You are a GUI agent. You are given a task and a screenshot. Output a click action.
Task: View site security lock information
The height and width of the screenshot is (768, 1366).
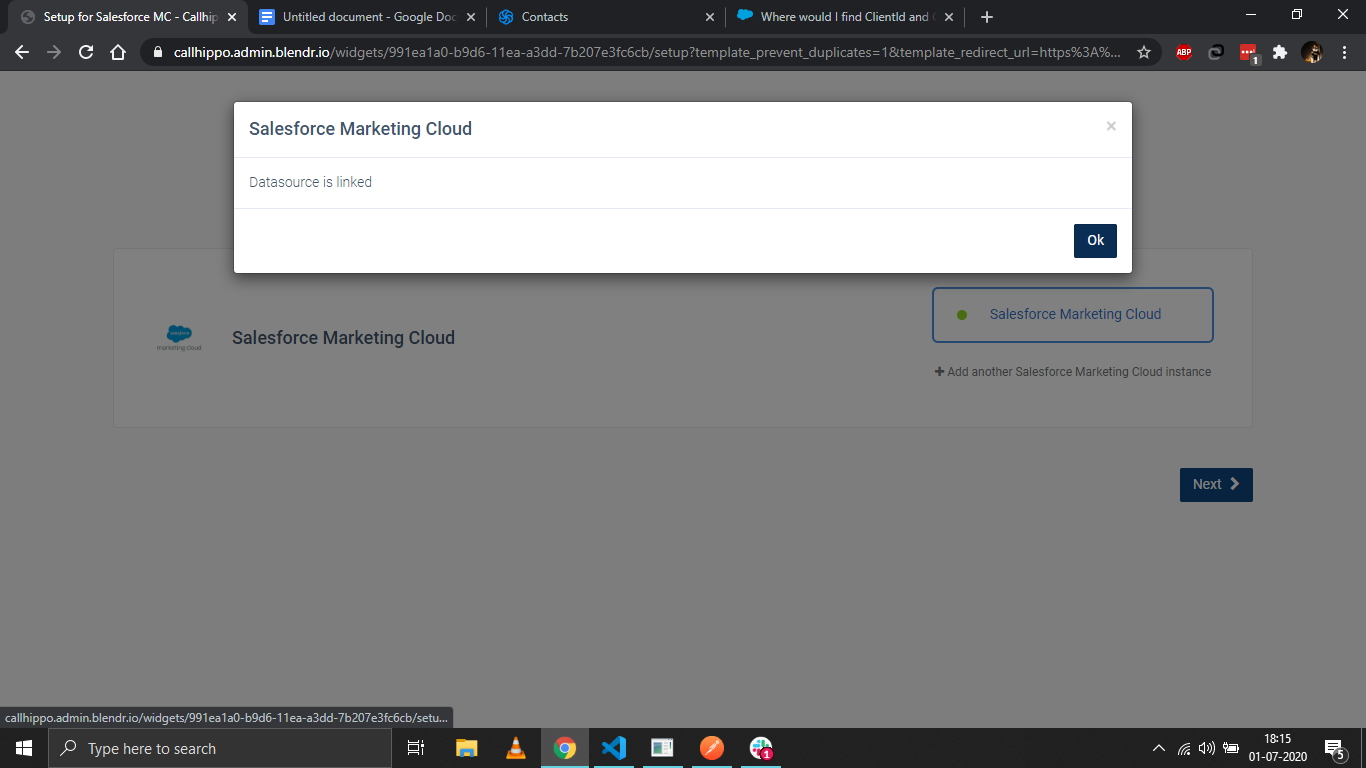[x=157, y=52]
